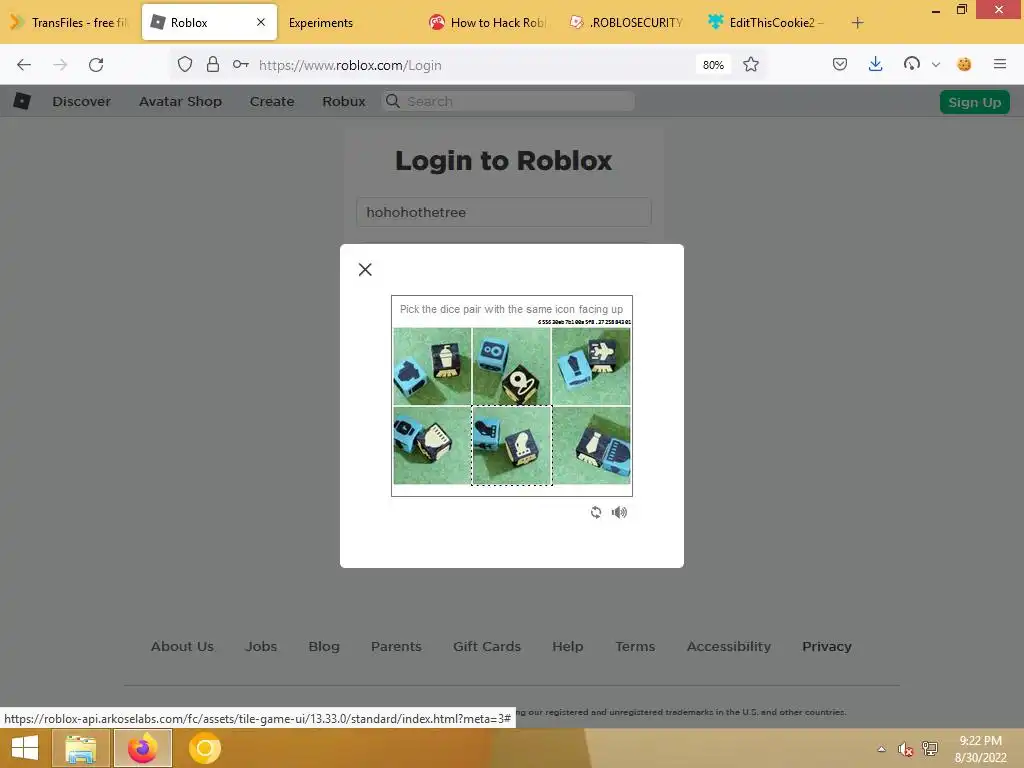
Task: Show hidden system tray icons
Action: 881,749
